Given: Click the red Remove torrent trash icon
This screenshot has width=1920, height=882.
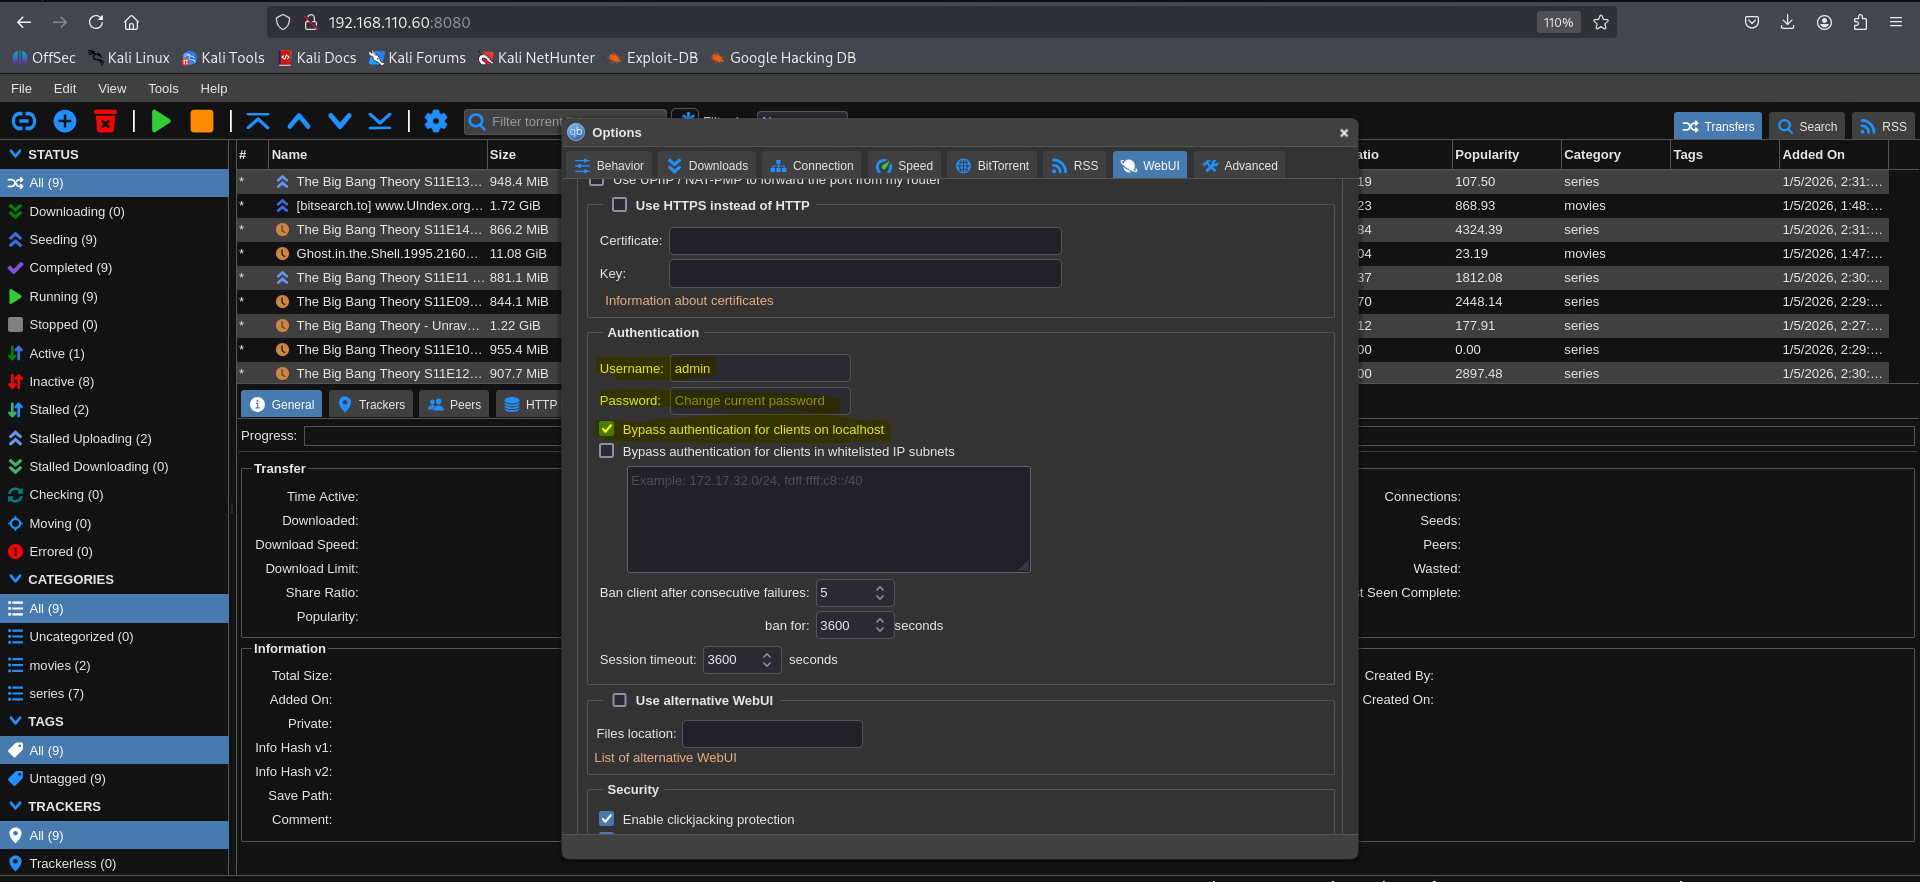Looking at the screenshot, I should (x=105, y=121).
